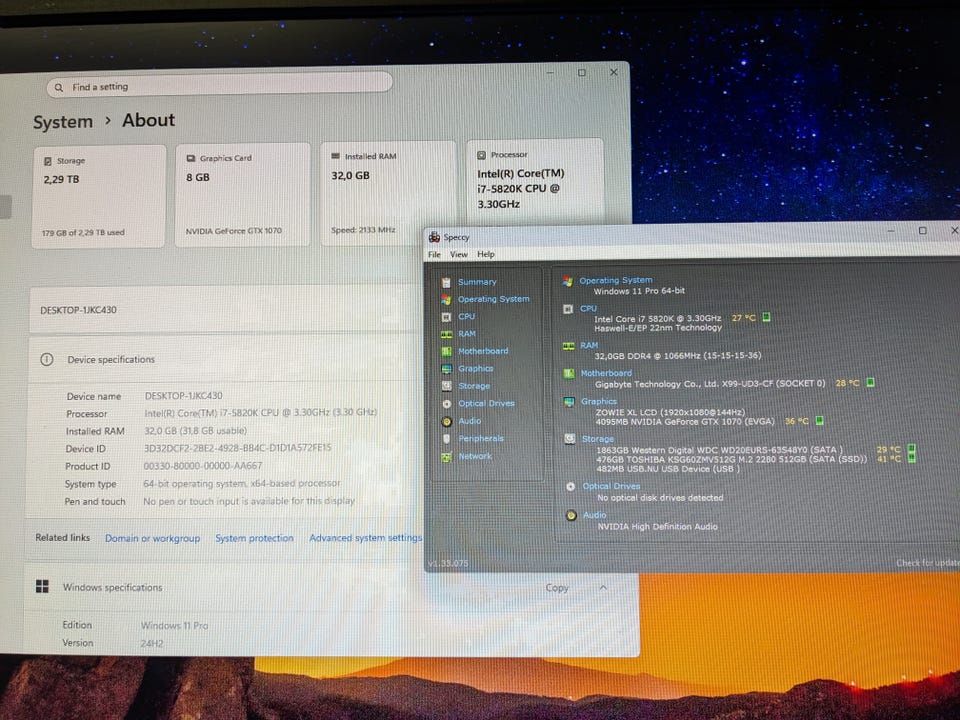Viewport: 960px width, 720px height.
Task: Click the NVIDIA High Definition Audio text
Action: 658,527
